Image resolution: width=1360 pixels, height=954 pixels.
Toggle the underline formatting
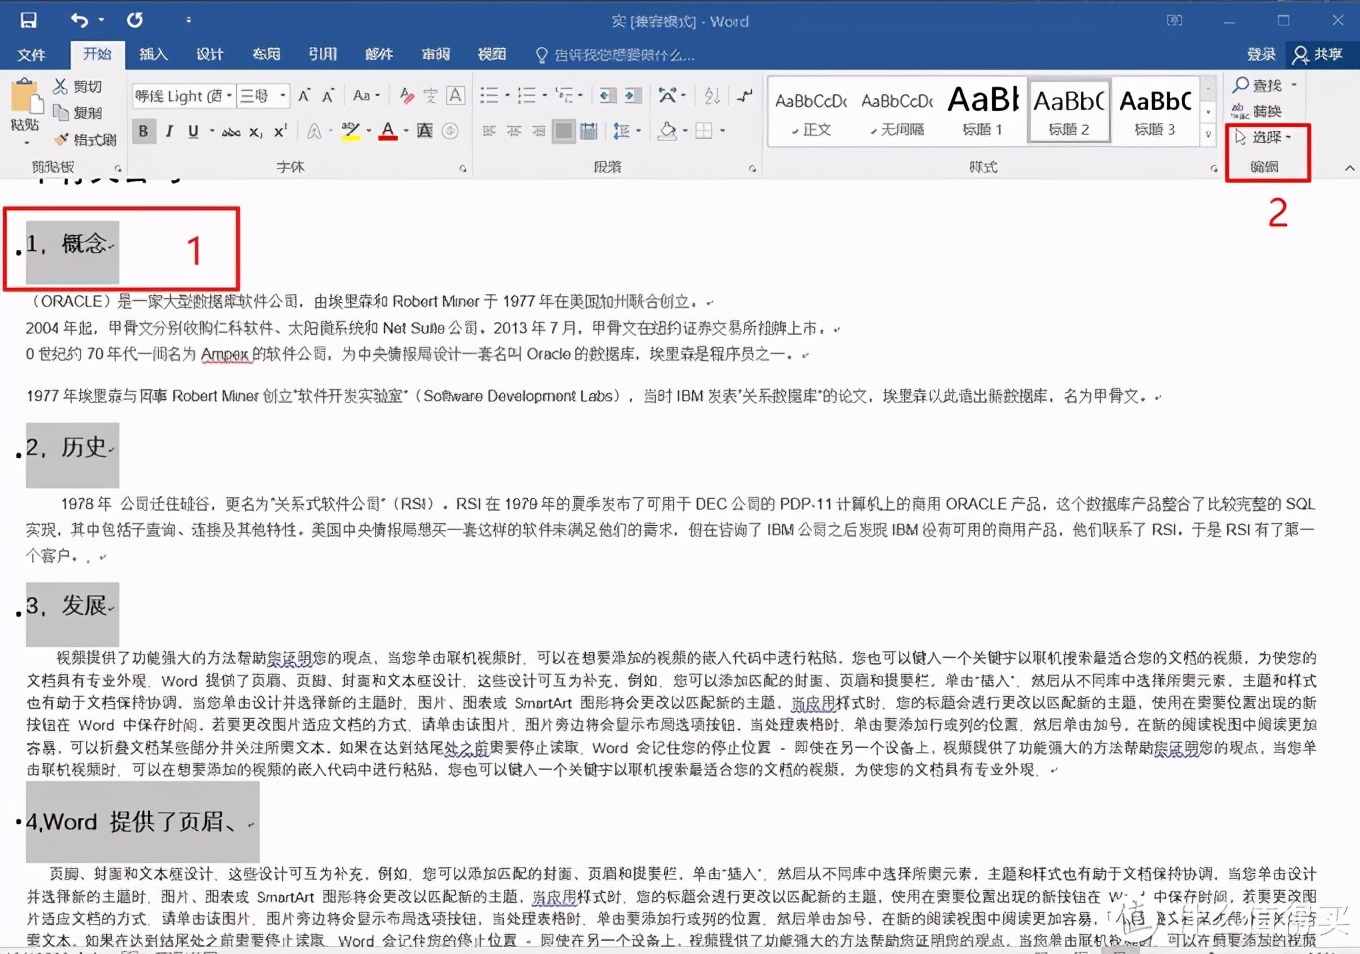click(192, 131)
